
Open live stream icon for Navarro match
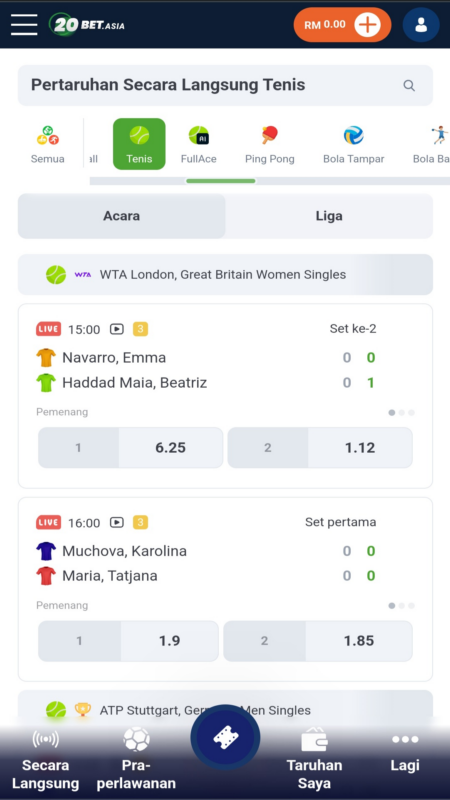117,329
